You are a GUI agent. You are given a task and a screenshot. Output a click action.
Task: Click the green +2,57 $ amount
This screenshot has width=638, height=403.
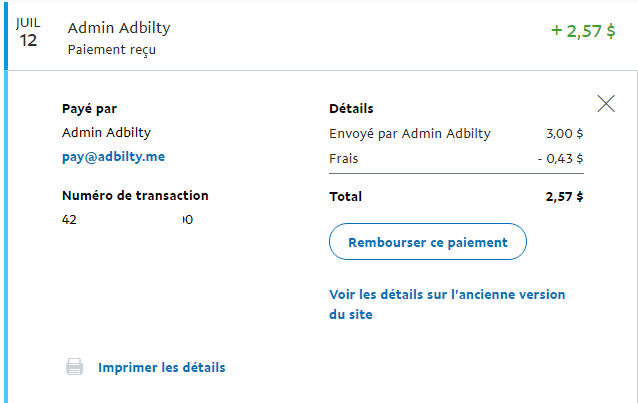(583, 31)
